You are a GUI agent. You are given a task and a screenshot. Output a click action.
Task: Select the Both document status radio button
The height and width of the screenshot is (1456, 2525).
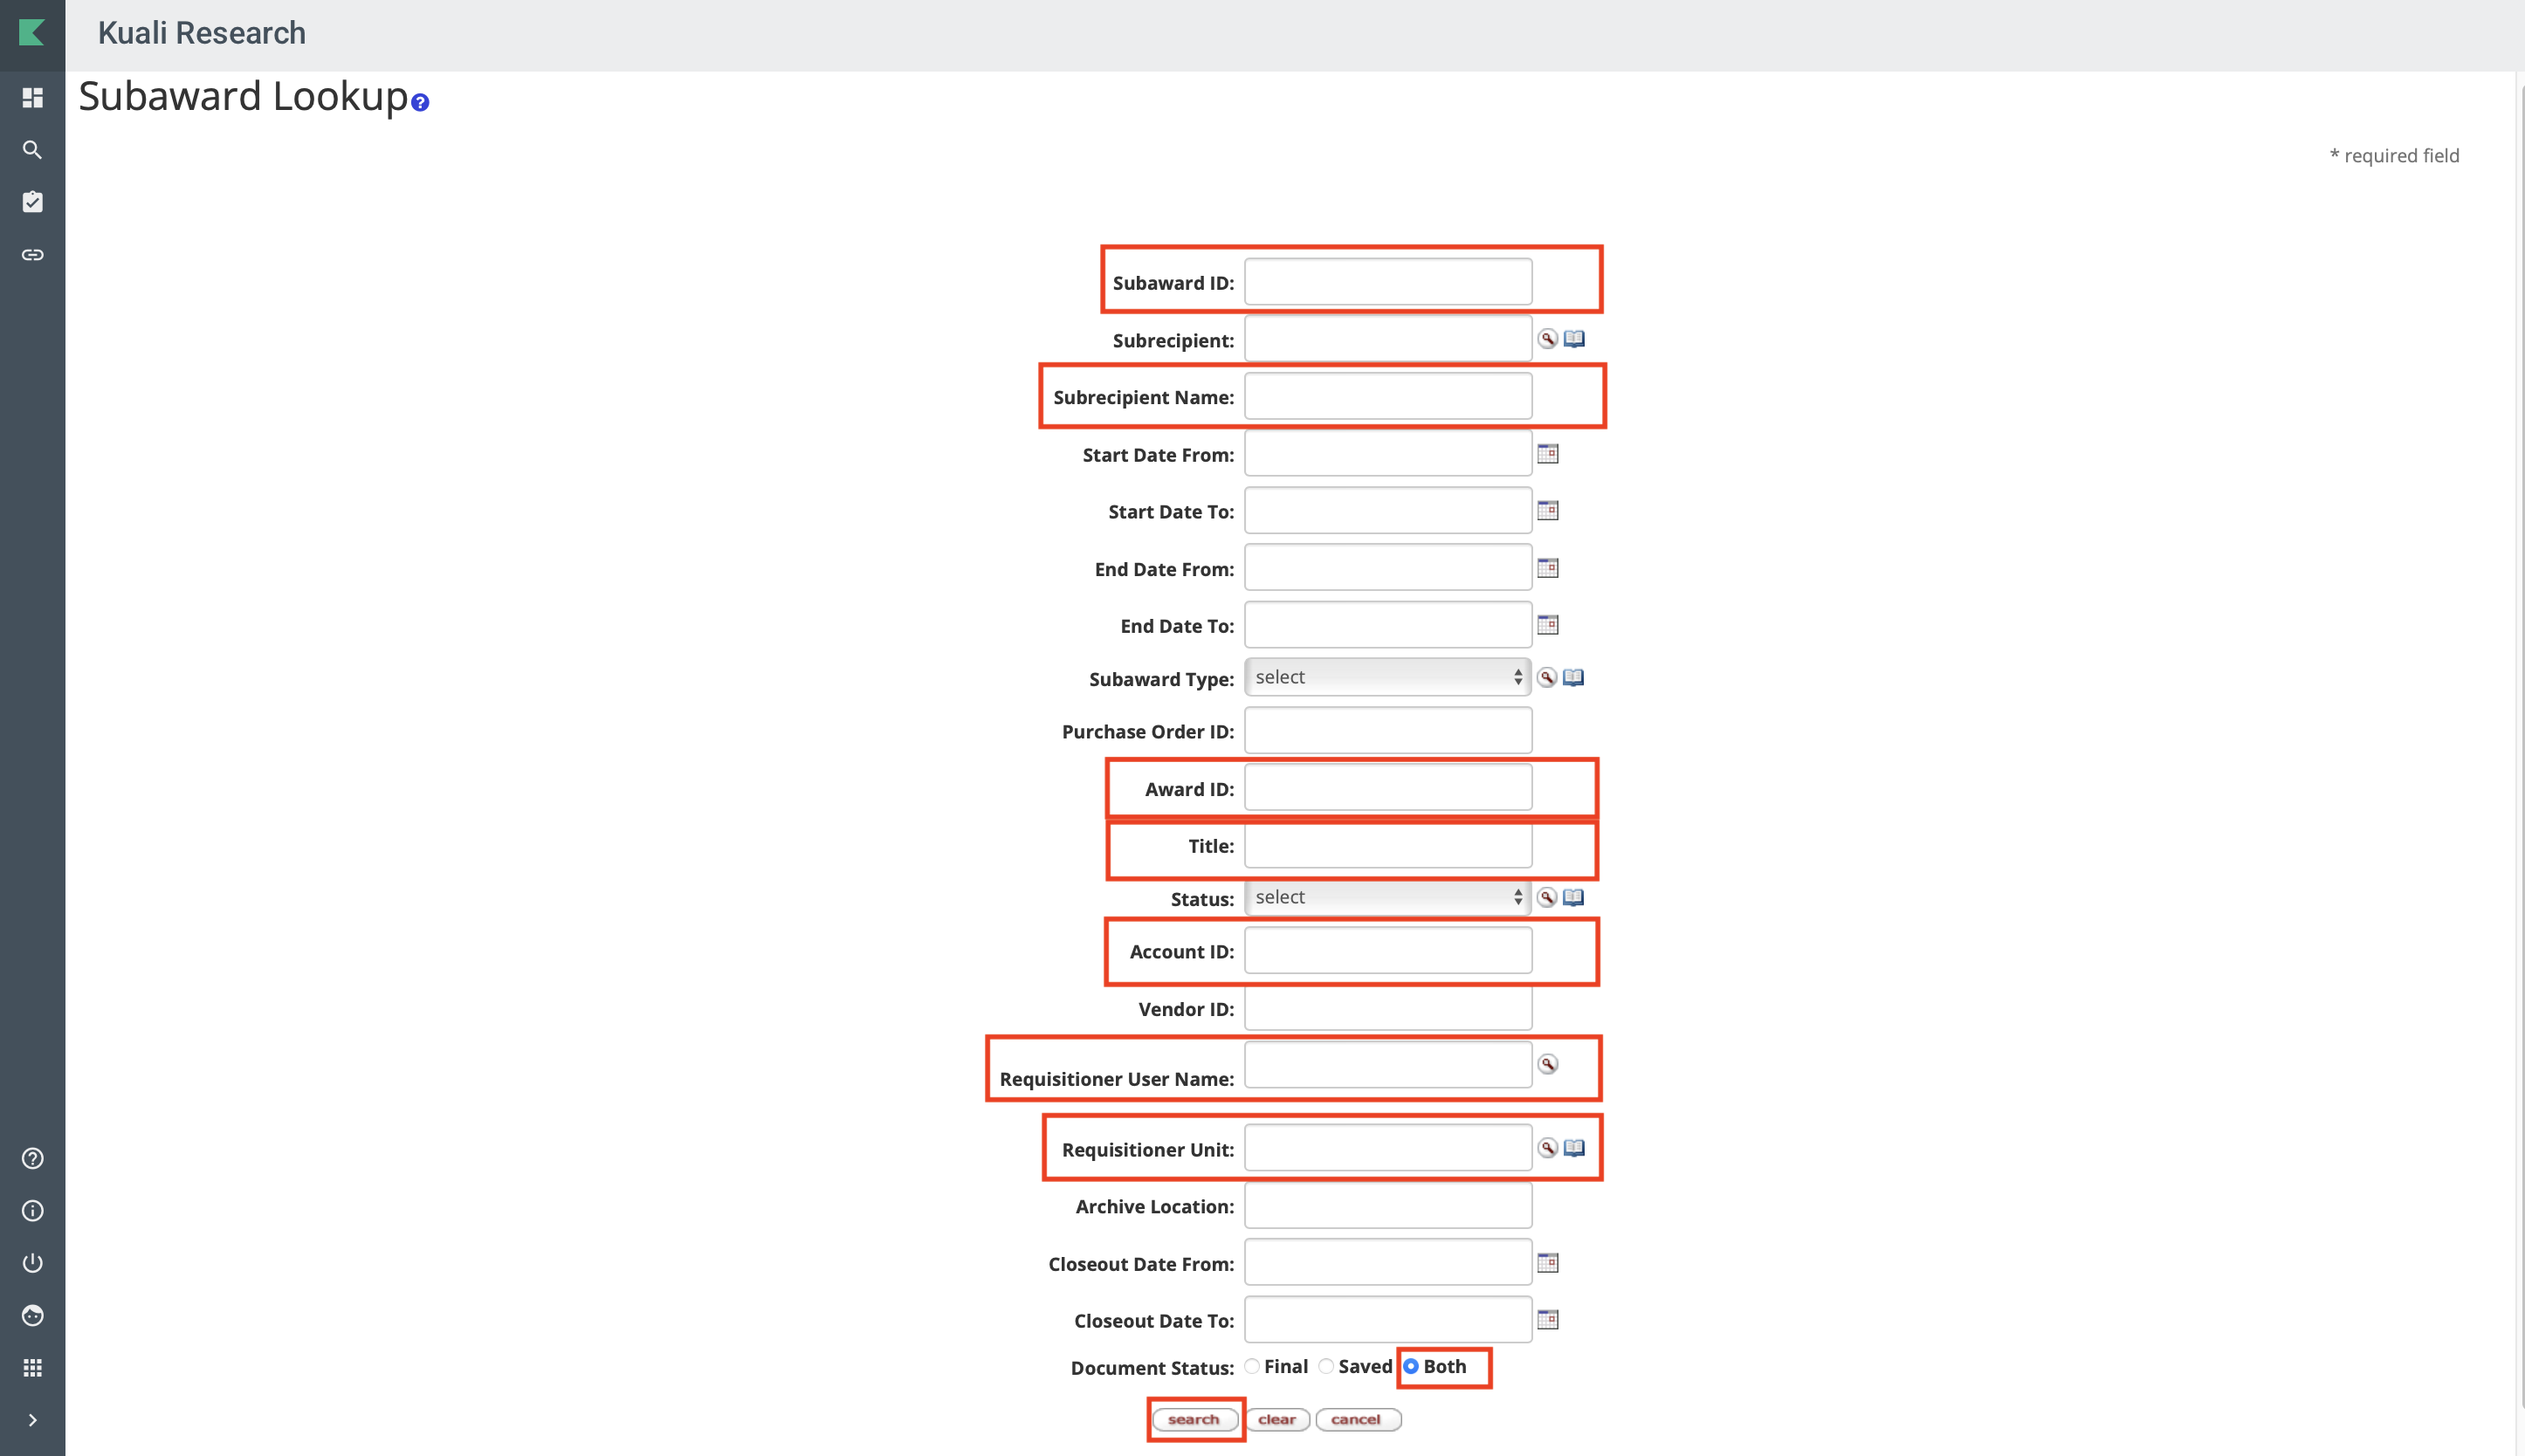(x=1411, y=1365)
